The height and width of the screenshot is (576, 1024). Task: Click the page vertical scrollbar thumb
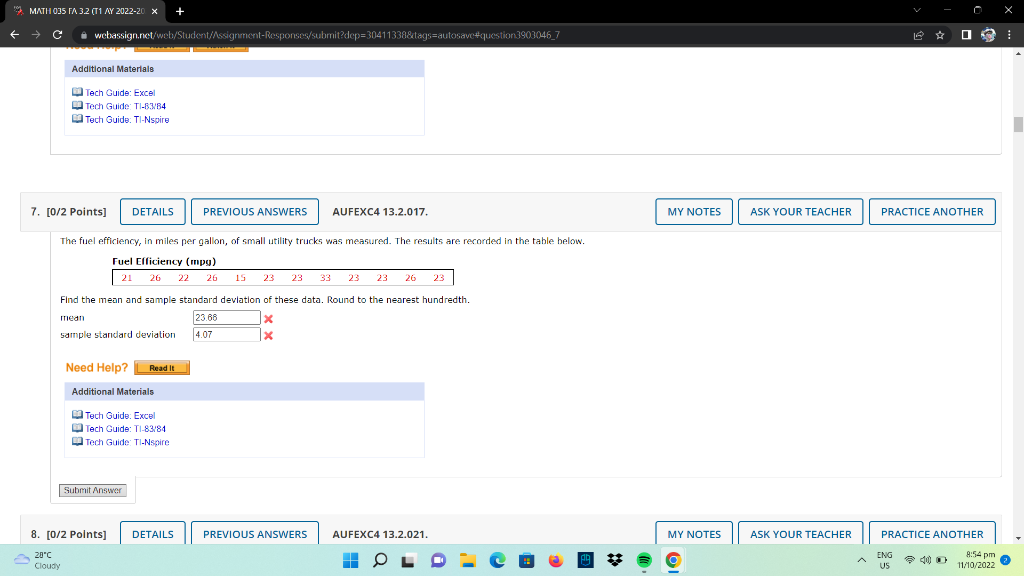coord(1018,124)
